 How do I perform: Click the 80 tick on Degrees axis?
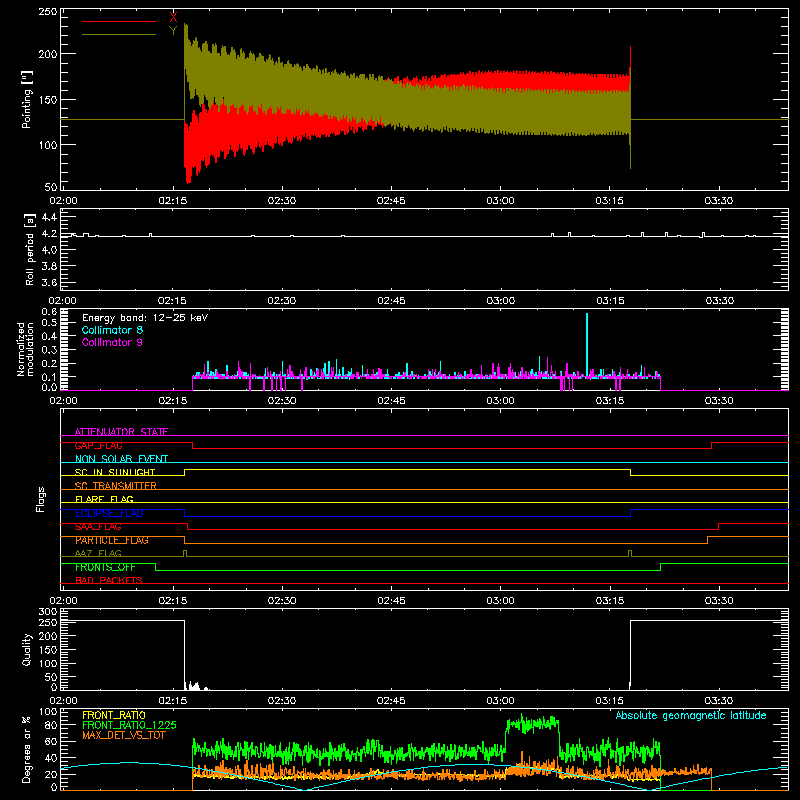coord(51,725)
